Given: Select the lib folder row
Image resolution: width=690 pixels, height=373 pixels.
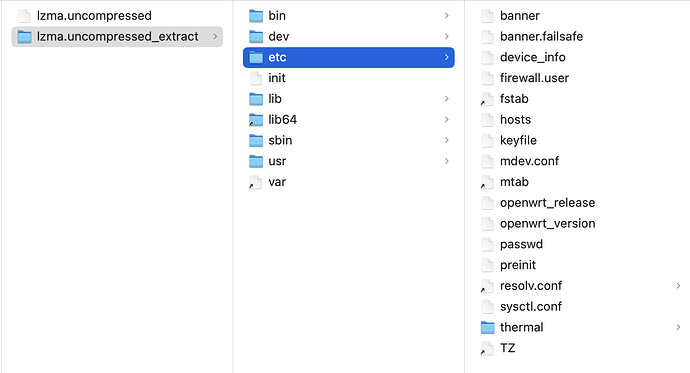Looking at the screenshot, I should pos(349,99).
